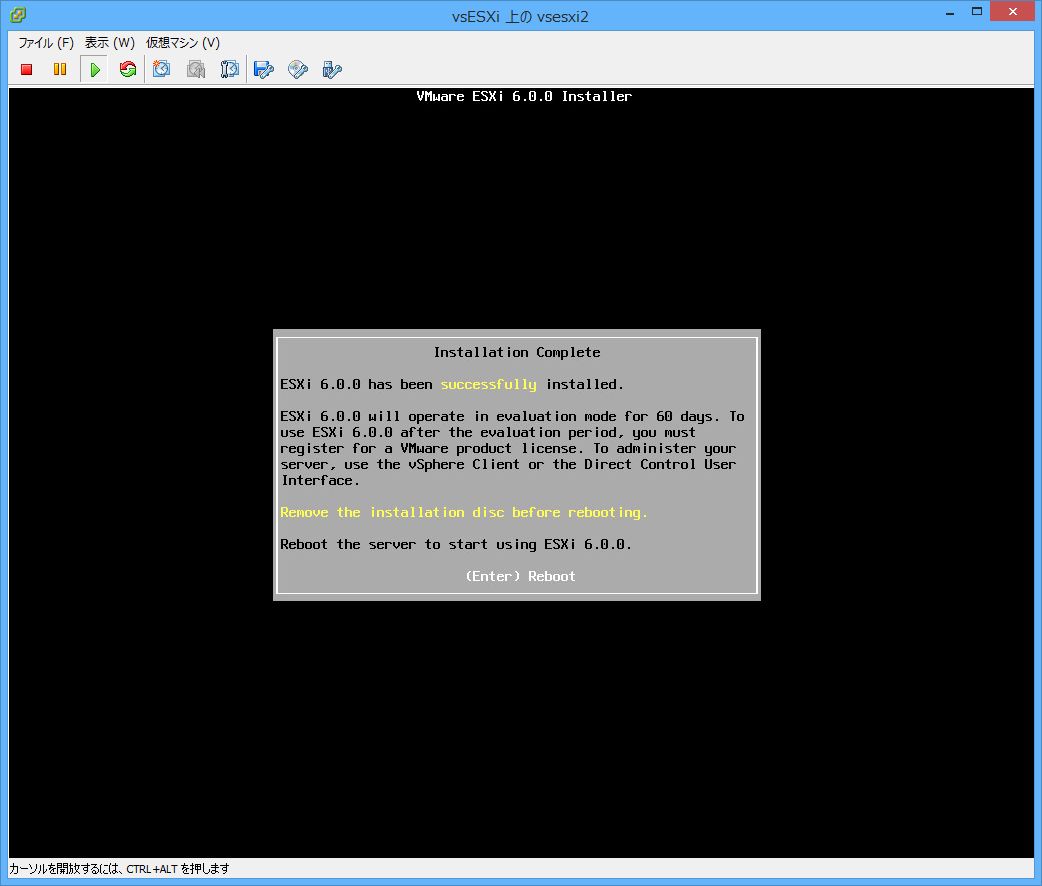
Task: Maximize the console window
Action: 977,11
